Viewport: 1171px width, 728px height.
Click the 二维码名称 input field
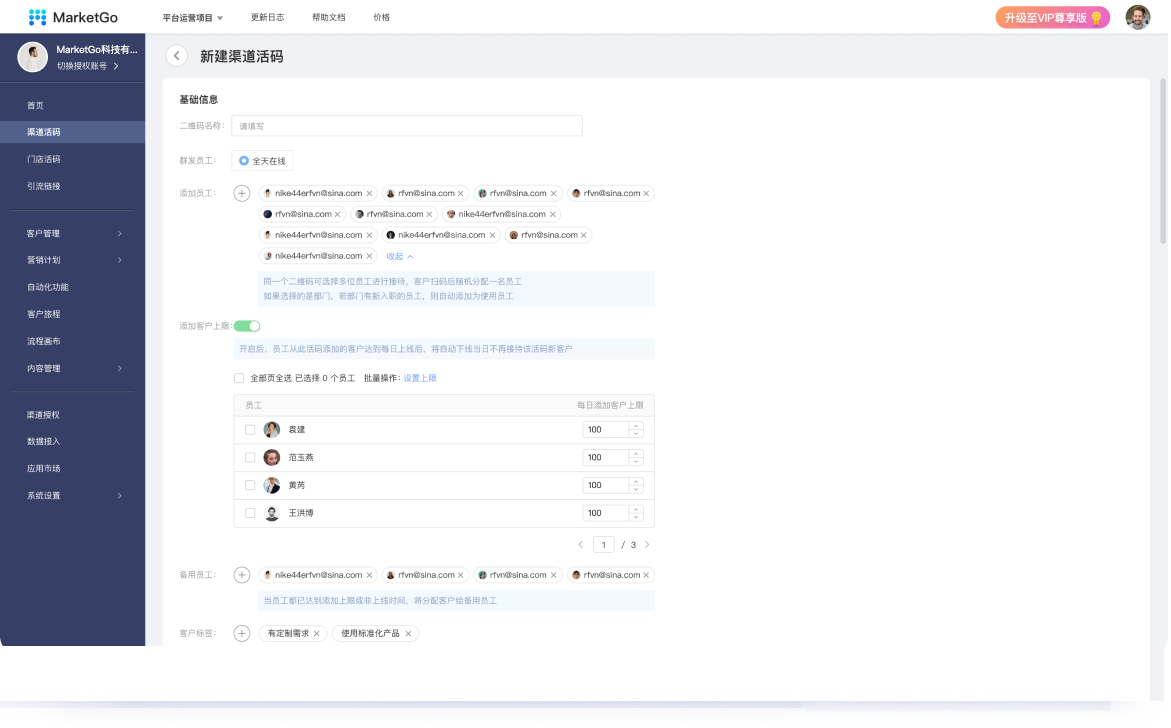pos(406,126)
